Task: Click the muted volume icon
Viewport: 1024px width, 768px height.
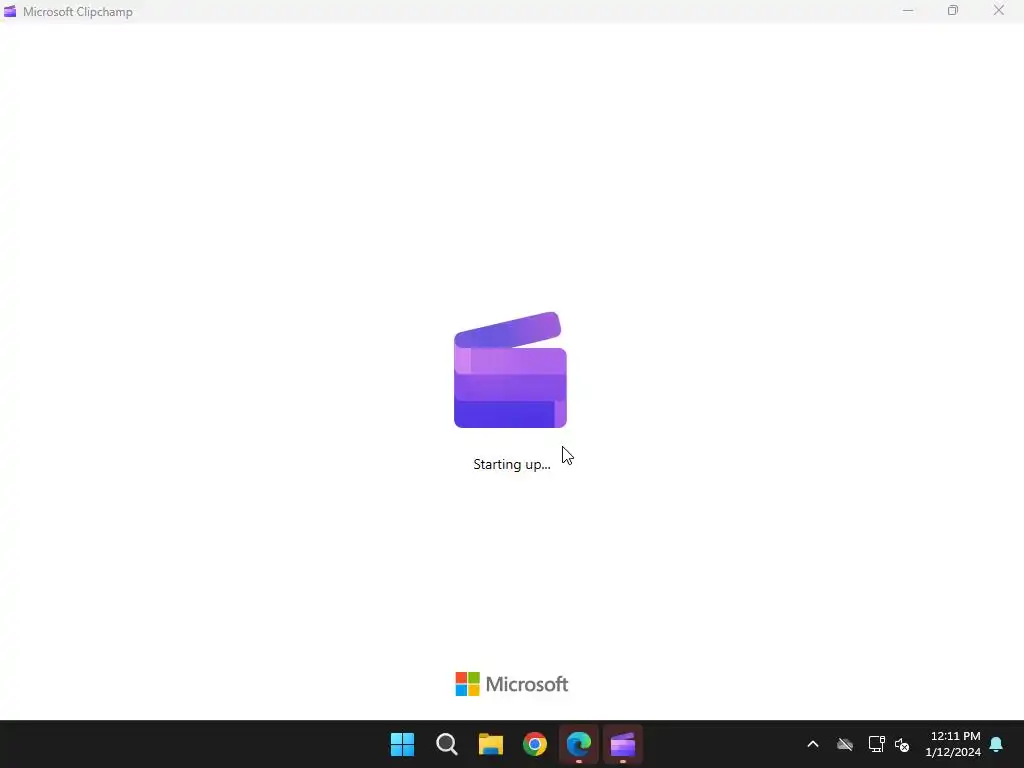Action: point(902,744)
